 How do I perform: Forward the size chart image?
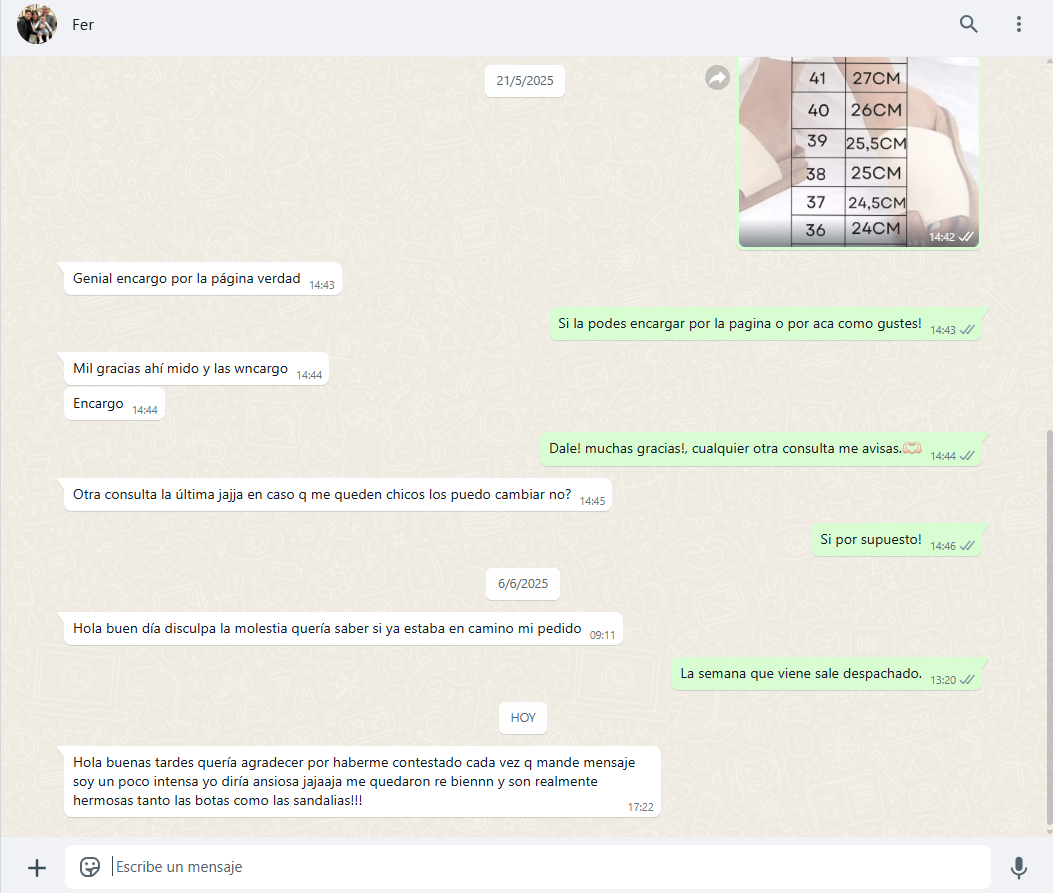[x=717, y=78]
